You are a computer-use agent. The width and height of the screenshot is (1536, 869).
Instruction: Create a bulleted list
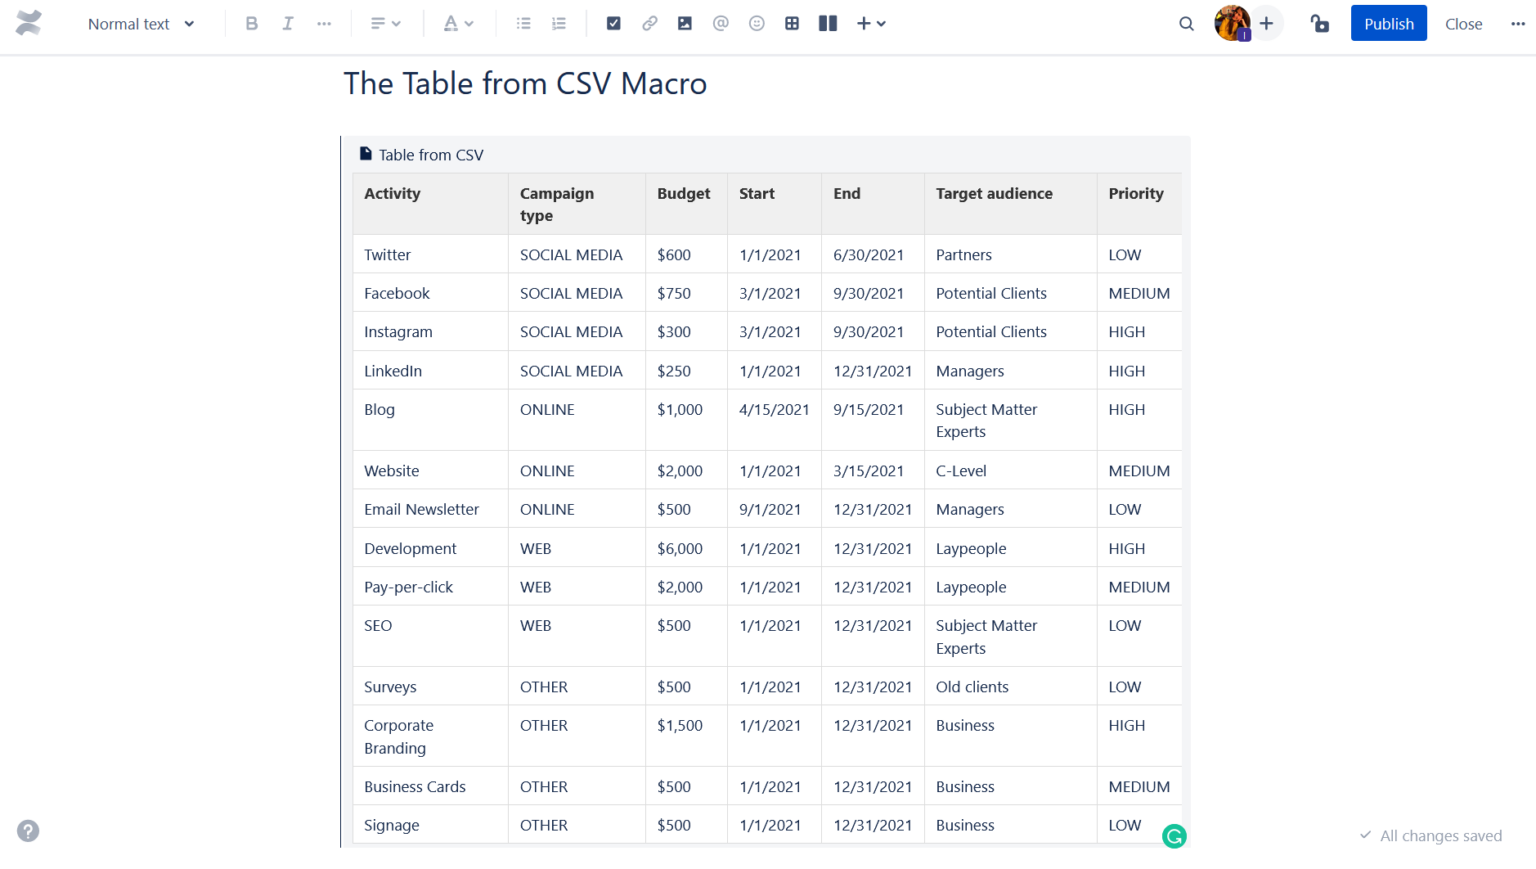point(523,23)
